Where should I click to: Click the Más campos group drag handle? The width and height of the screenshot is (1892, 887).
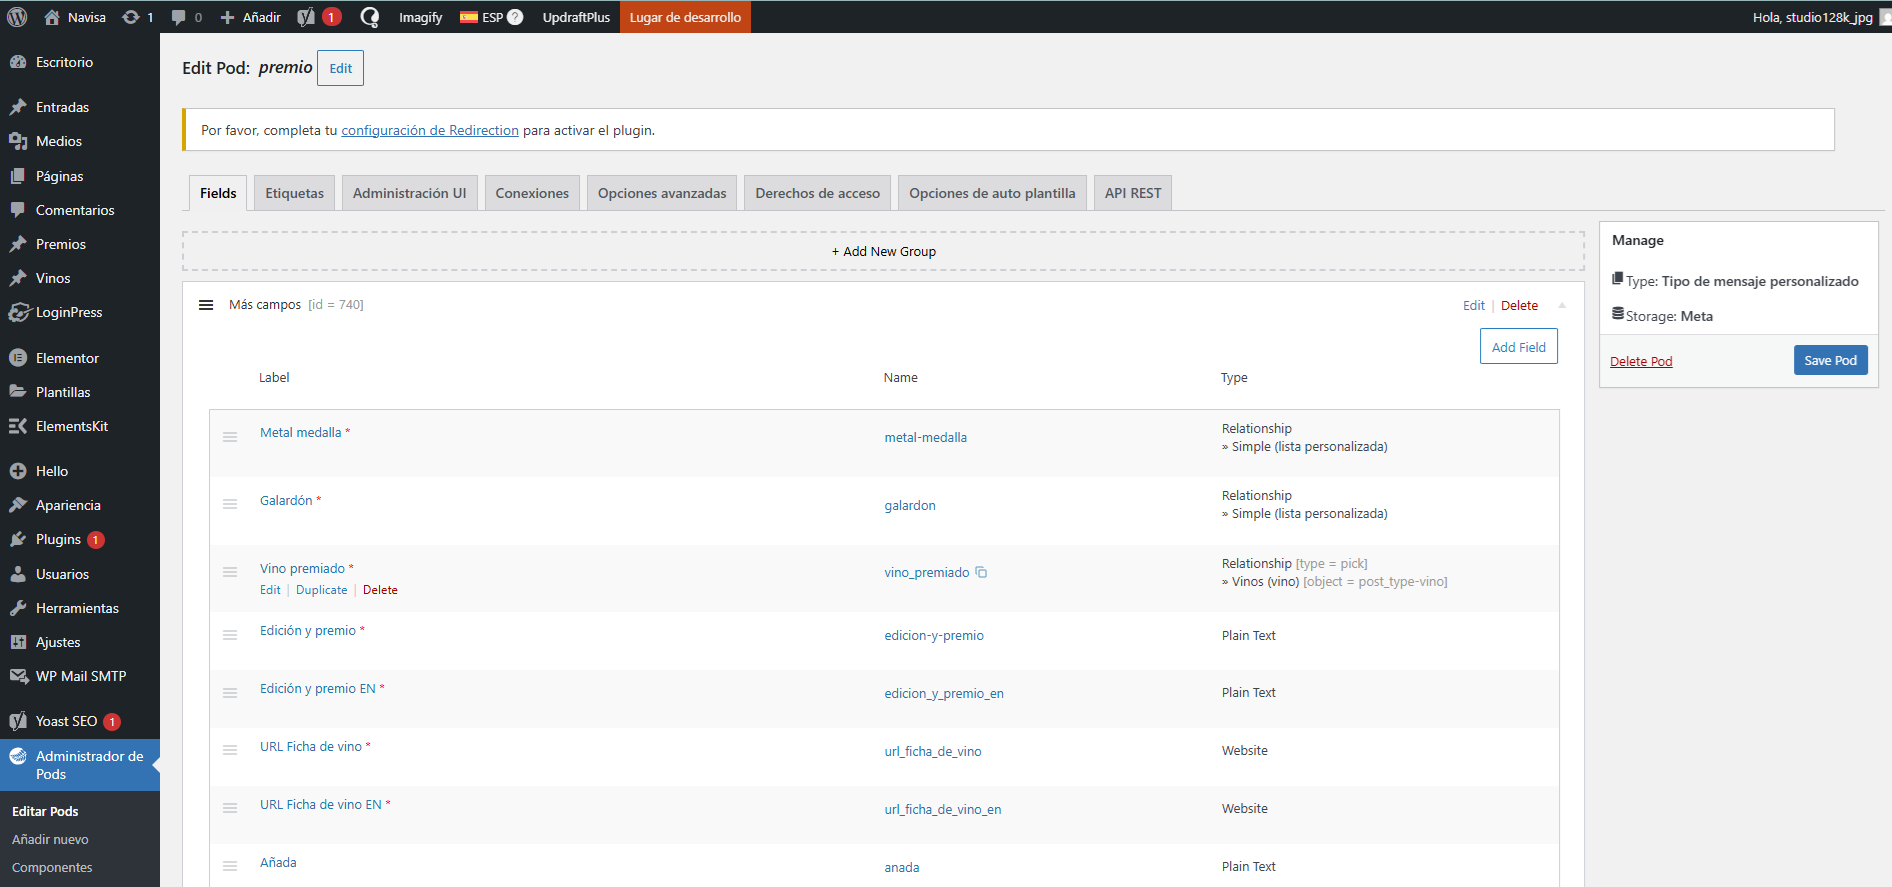[x=206, y=305]
